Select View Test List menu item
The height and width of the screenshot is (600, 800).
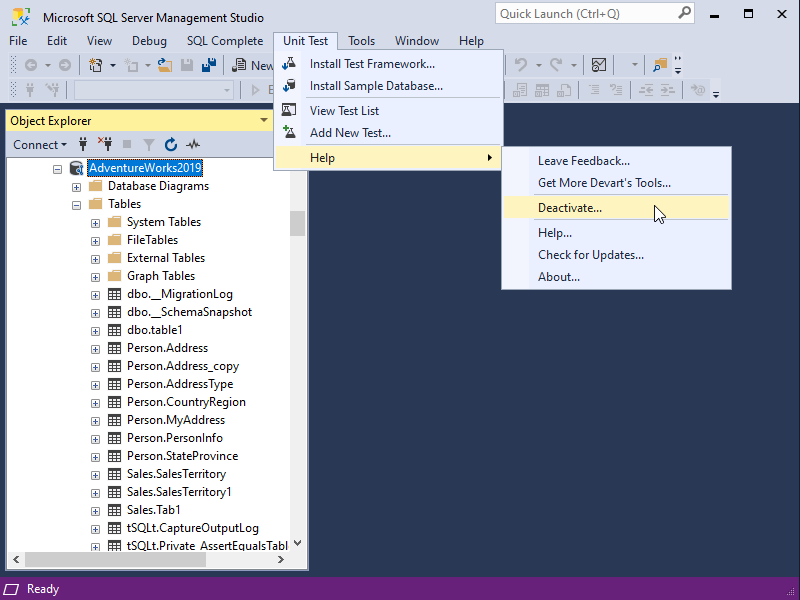[x=389, y=110]
